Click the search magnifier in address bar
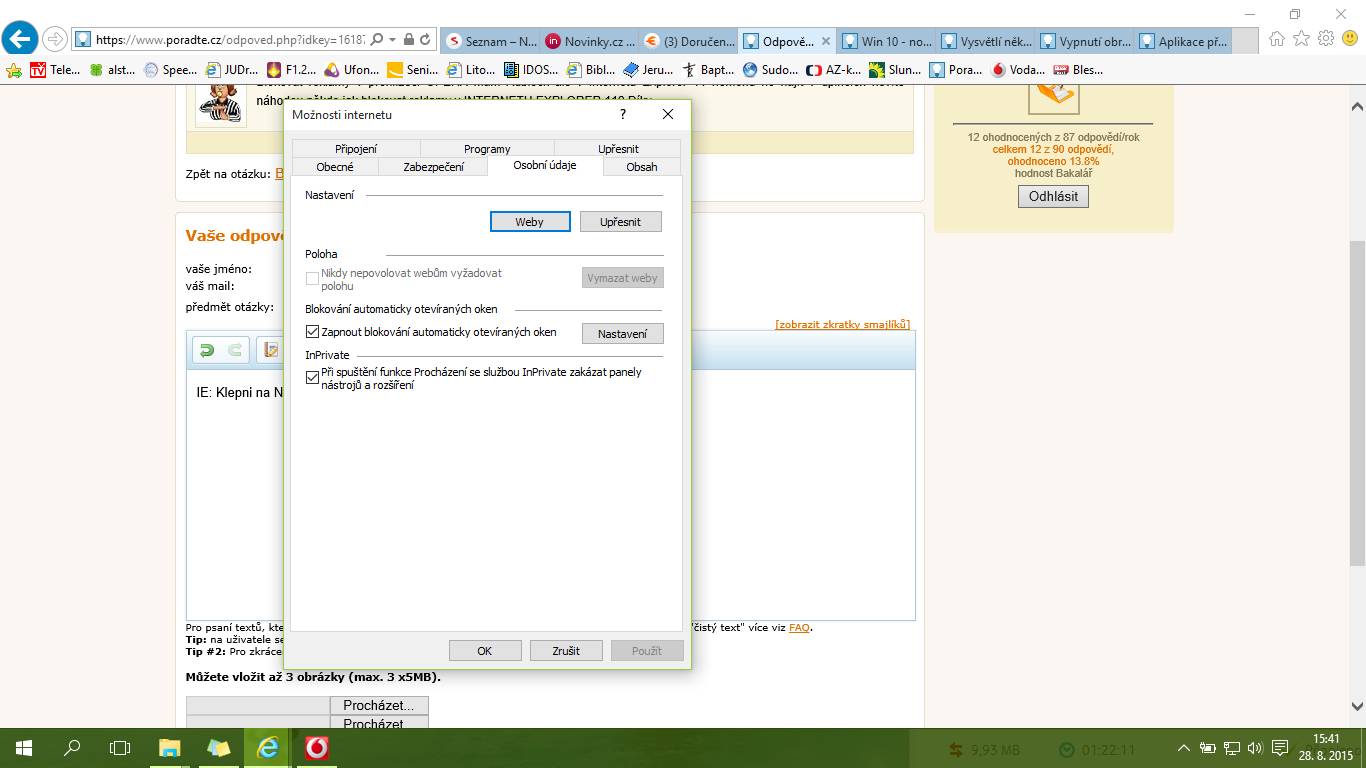Image resolution: width=1366 pixels, height=768 pixels. 377,40
